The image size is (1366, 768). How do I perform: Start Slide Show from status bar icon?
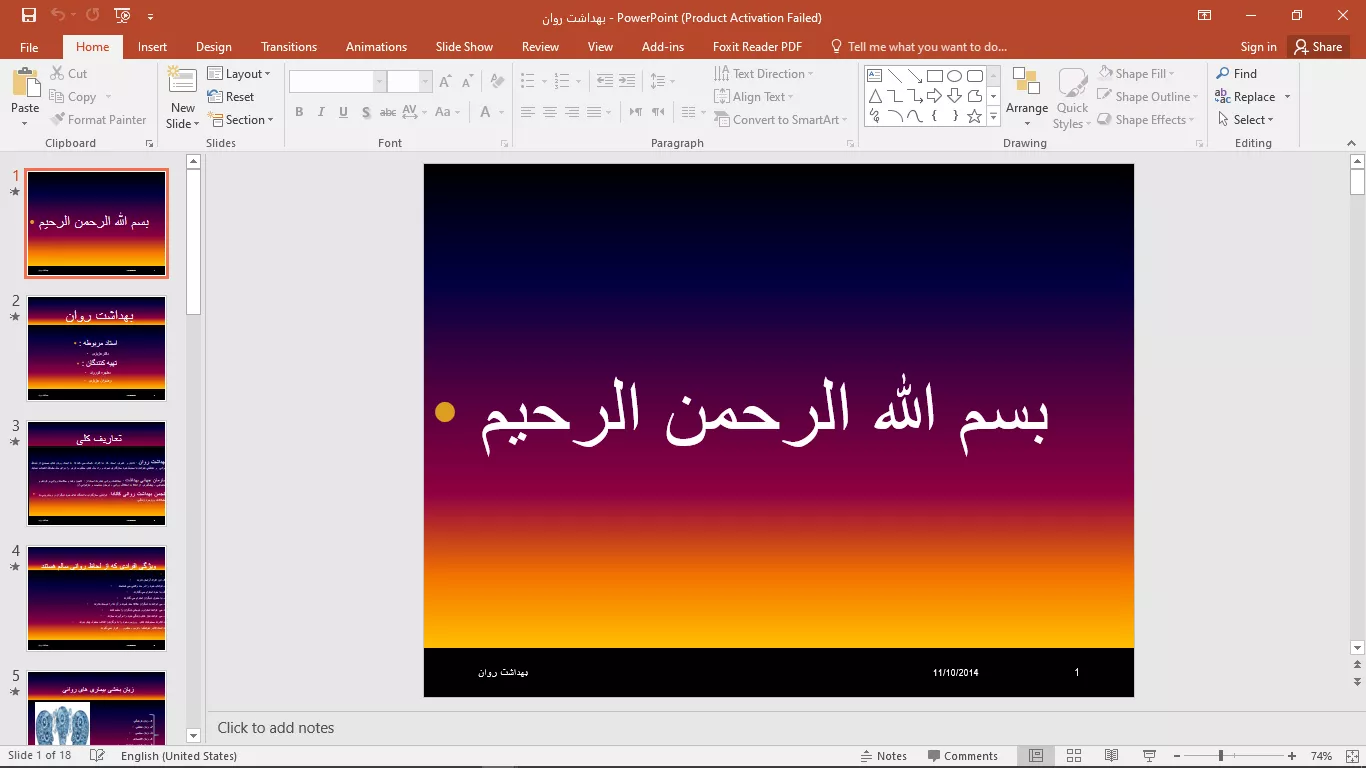1150,756
